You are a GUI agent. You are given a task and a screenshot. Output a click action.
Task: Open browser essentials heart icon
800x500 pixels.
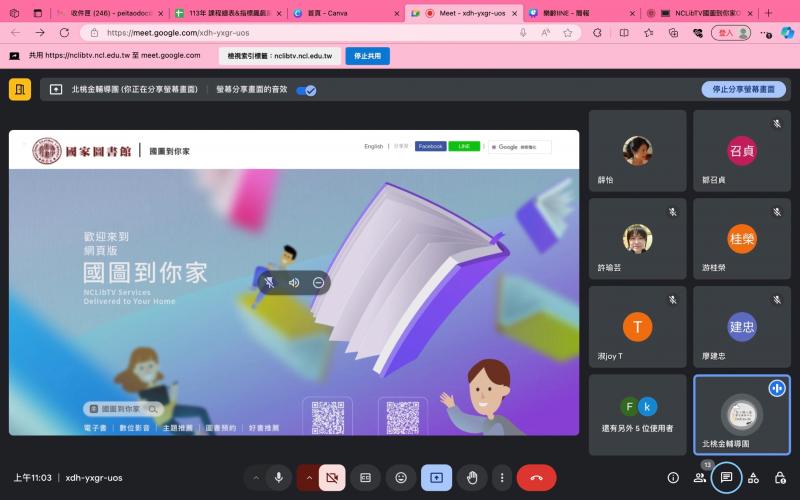click(698, 33)
